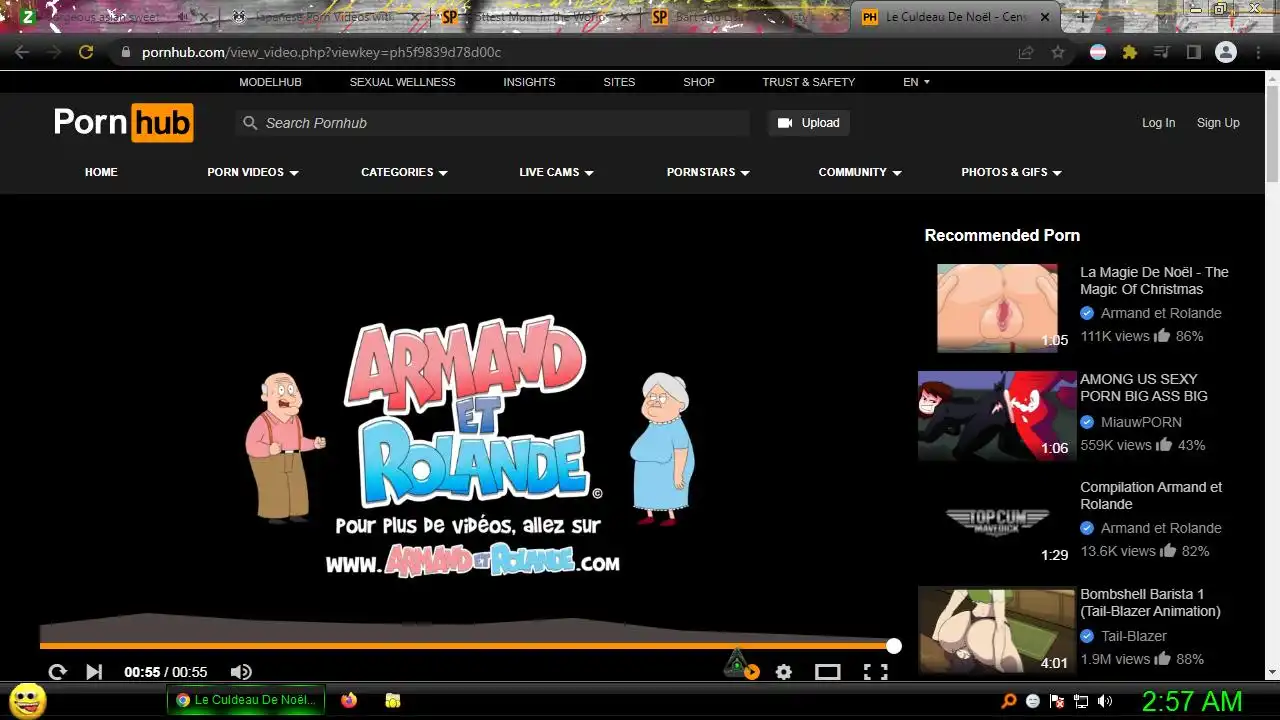Open the EN language dropdown
The image size is (1280, 720).
coord(916,82)
